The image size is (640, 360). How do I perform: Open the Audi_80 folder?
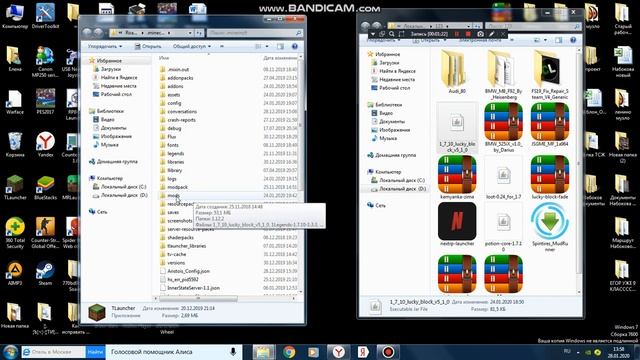tap(457, 72)
